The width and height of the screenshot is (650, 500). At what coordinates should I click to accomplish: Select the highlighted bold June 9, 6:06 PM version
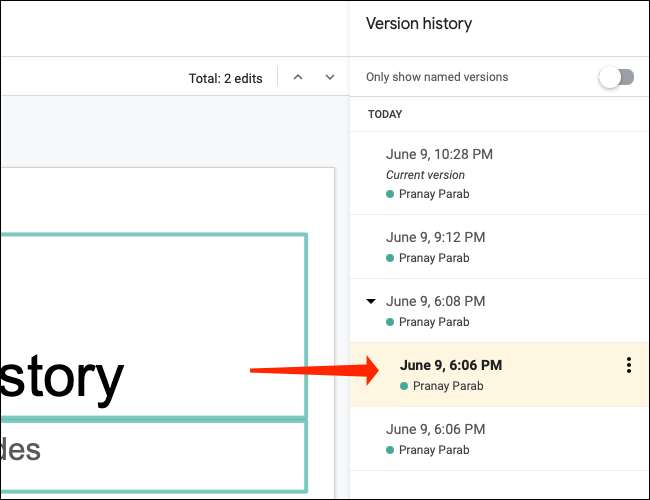450,365
